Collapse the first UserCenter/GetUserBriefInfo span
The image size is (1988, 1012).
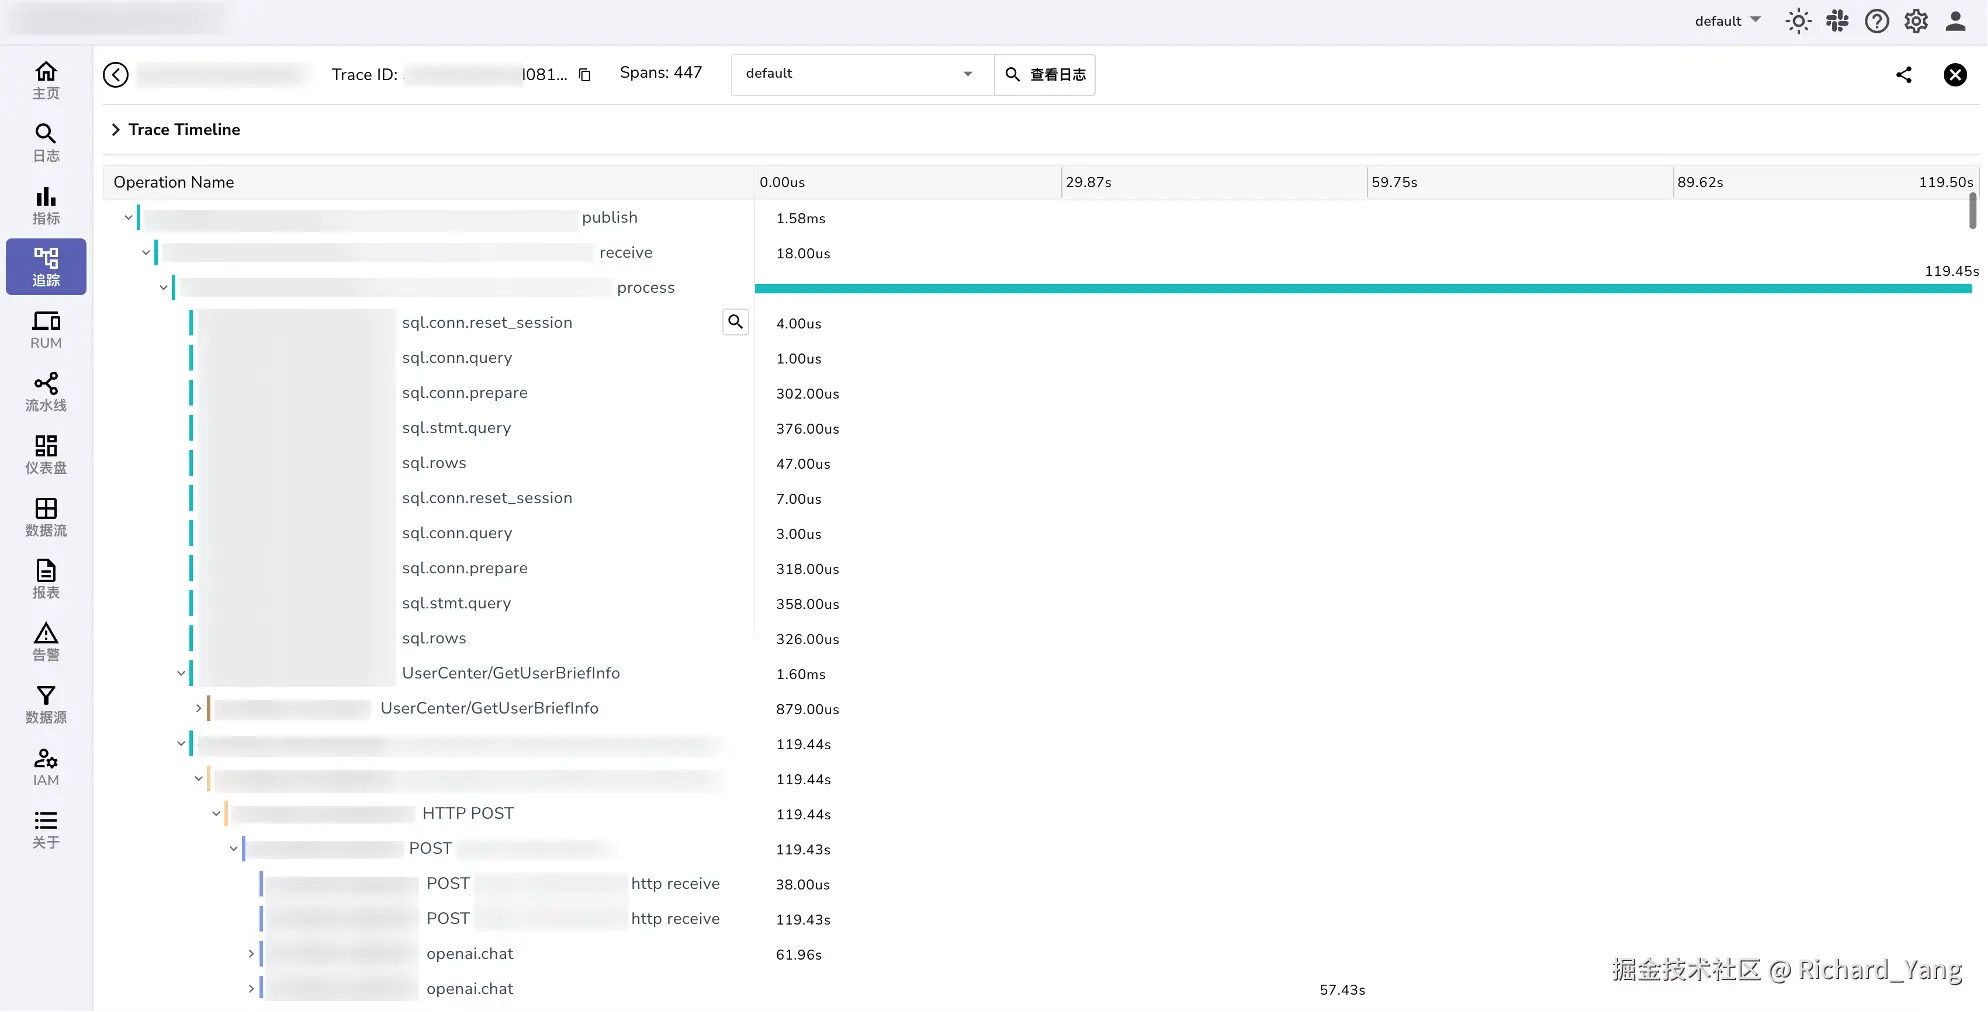(x=181, y=673)
